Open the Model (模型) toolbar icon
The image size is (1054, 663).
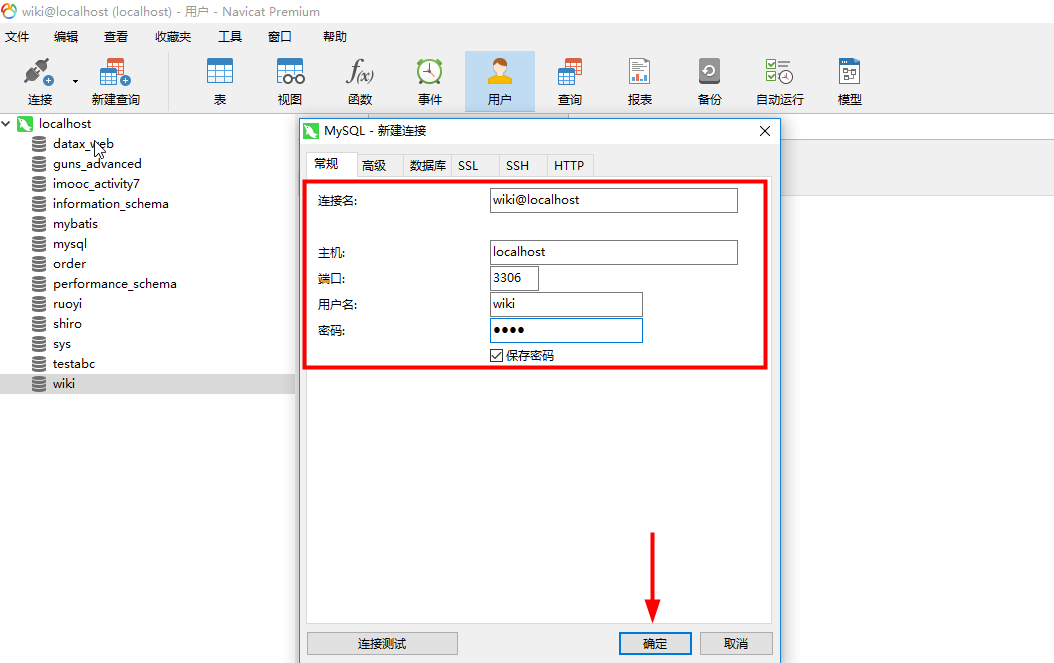coord(849,71)
